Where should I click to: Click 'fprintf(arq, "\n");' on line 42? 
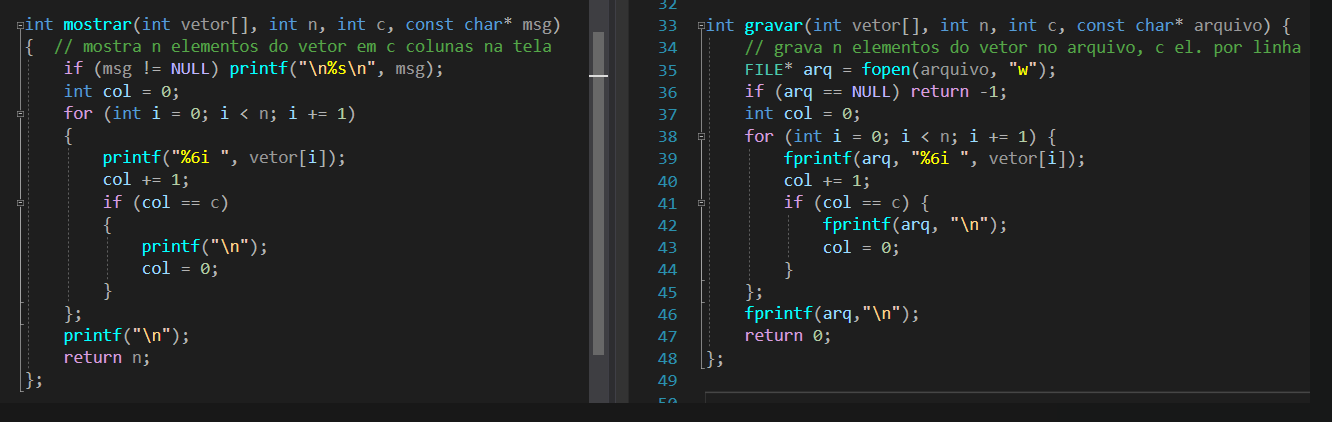[915, 226]
